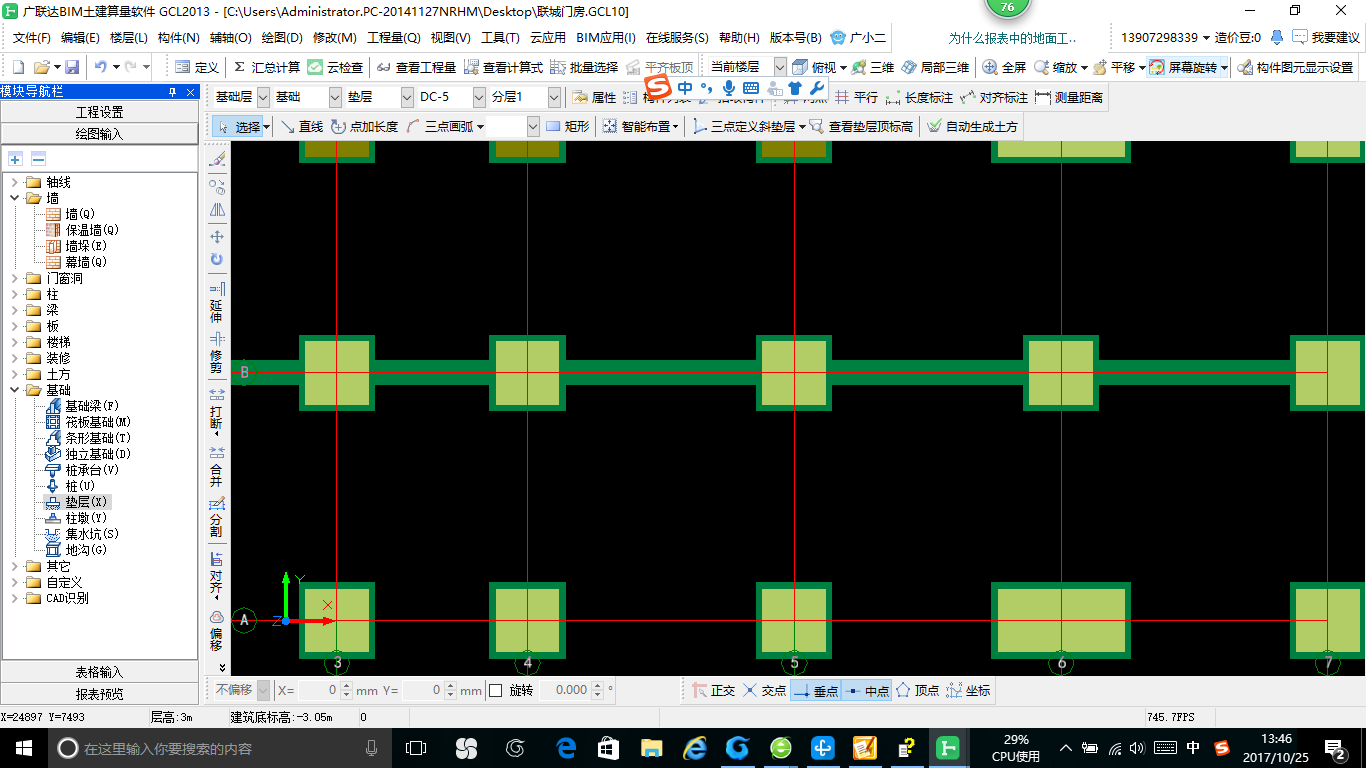The height and width of the screenshot is (768, 1366).
Task: Open 属性 properties panel
Action: 594,97
